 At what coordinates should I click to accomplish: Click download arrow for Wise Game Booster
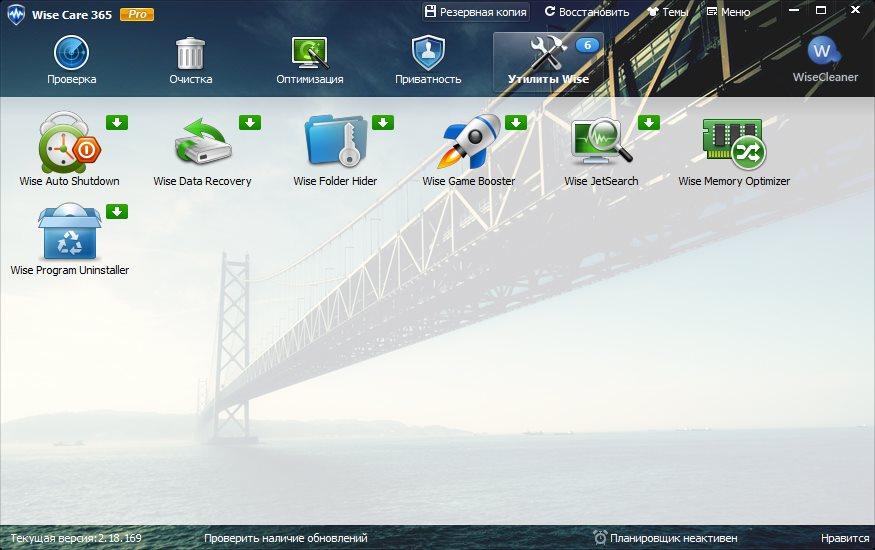[516, 122]
